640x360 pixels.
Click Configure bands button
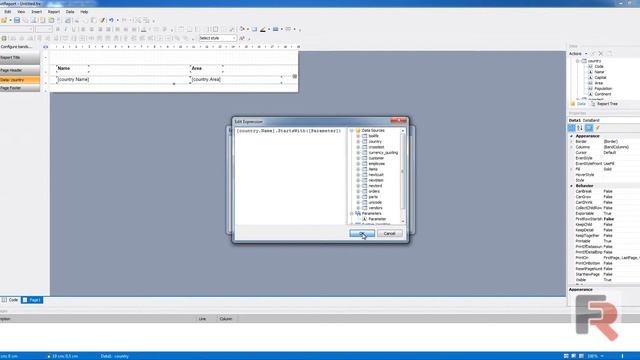tap(16, 47)
